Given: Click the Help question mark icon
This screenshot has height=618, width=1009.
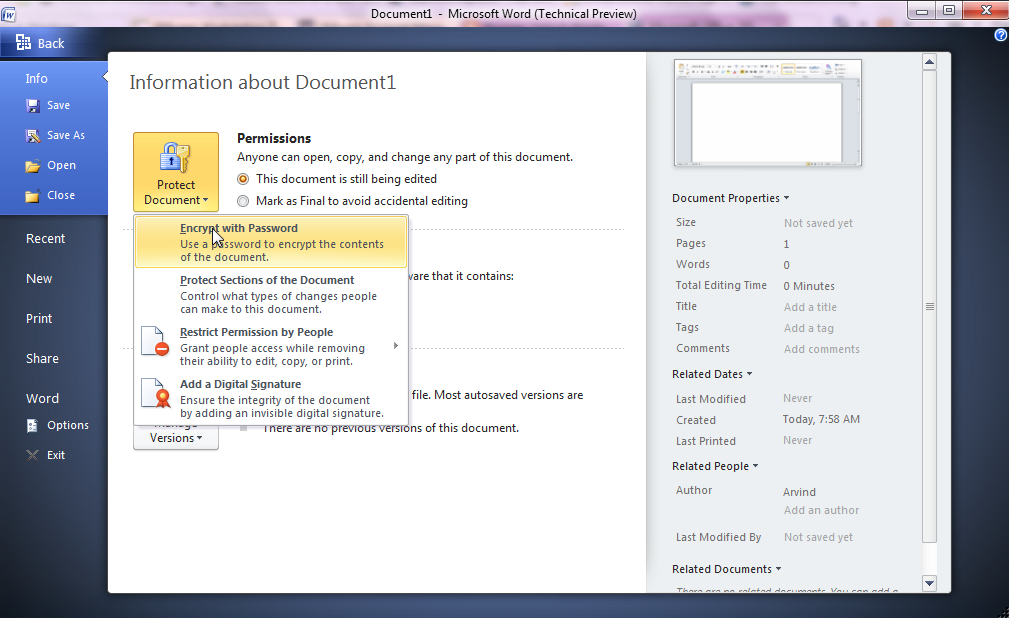Looking at the screenshot, I should 1001,35.
